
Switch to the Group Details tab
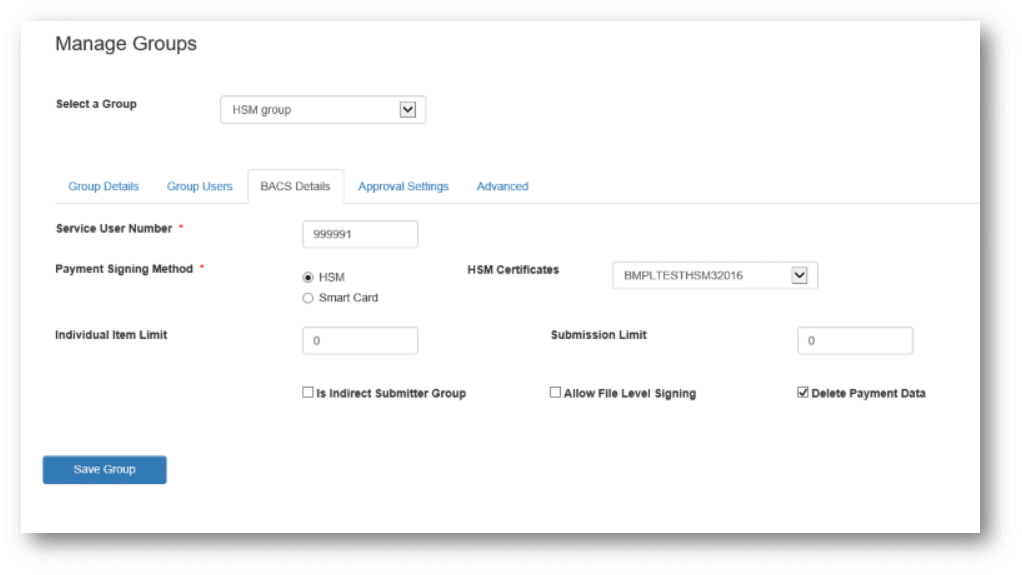(x=104, y=186)
